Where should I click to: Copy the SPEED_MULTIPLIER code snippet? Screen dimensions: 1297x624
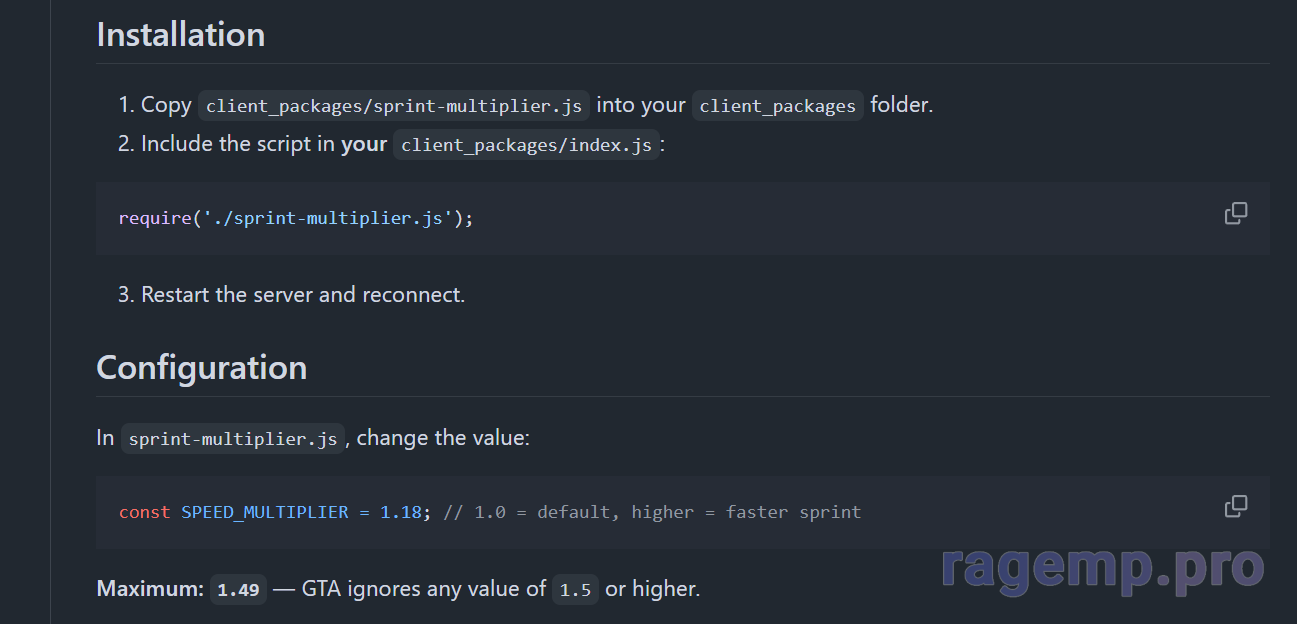tap(1236, 506)
